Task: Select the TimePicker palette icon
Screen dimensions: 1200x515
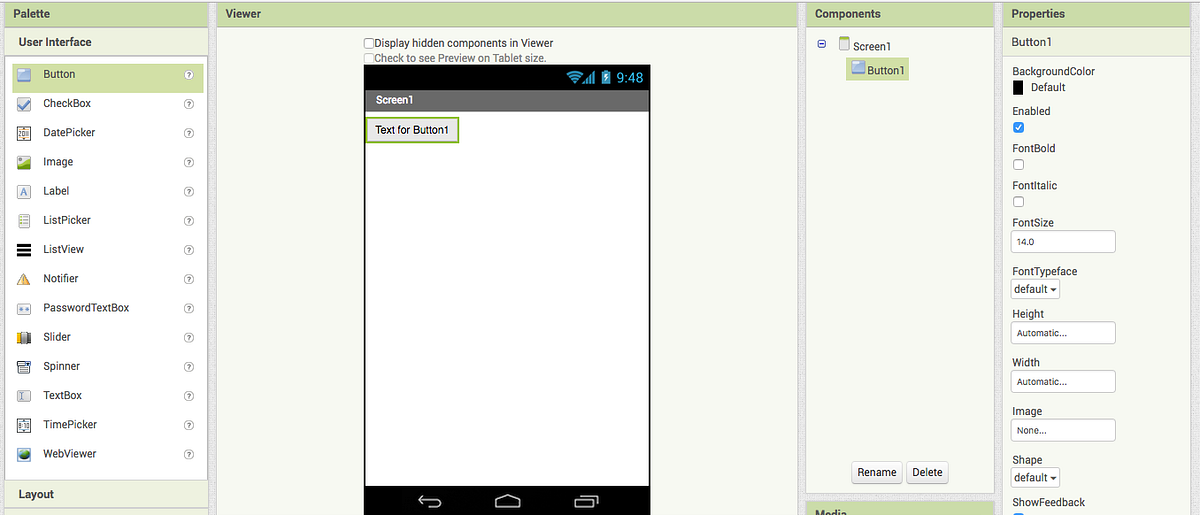Action: (24, 425)
